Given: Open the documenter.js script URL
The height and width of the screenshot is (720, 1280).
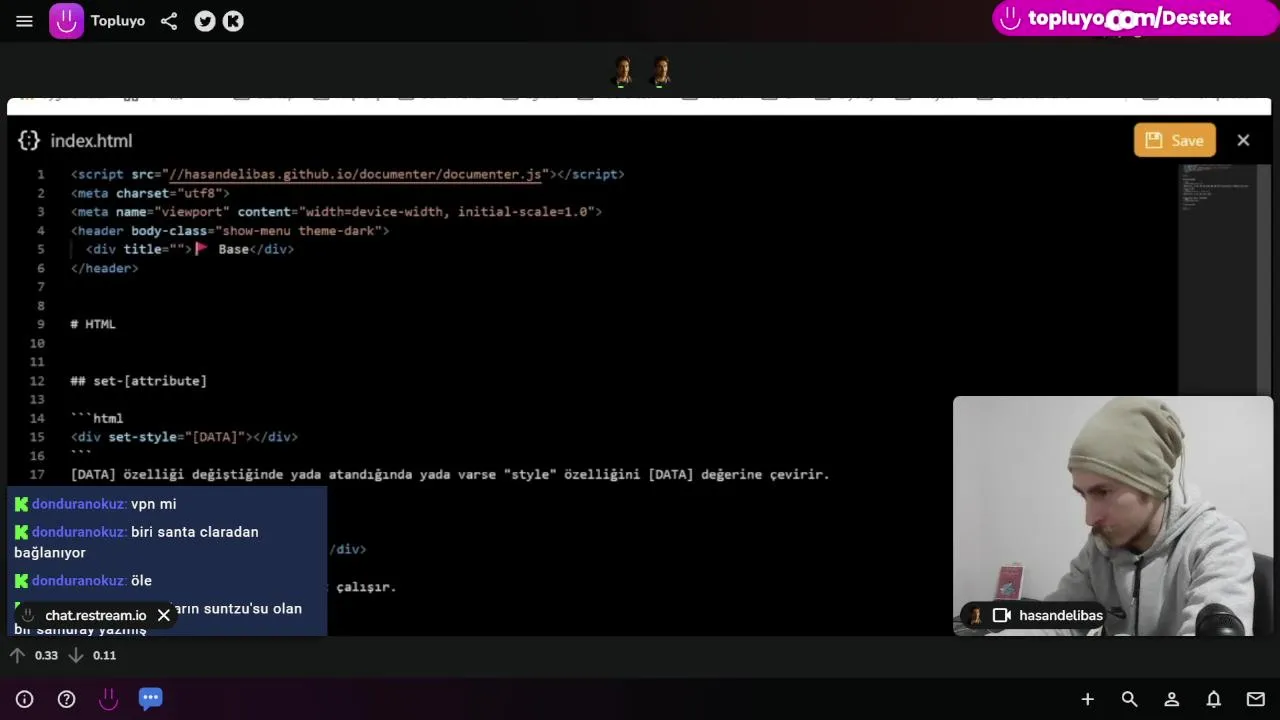Looking at the screenshot, I should point(357,174).
